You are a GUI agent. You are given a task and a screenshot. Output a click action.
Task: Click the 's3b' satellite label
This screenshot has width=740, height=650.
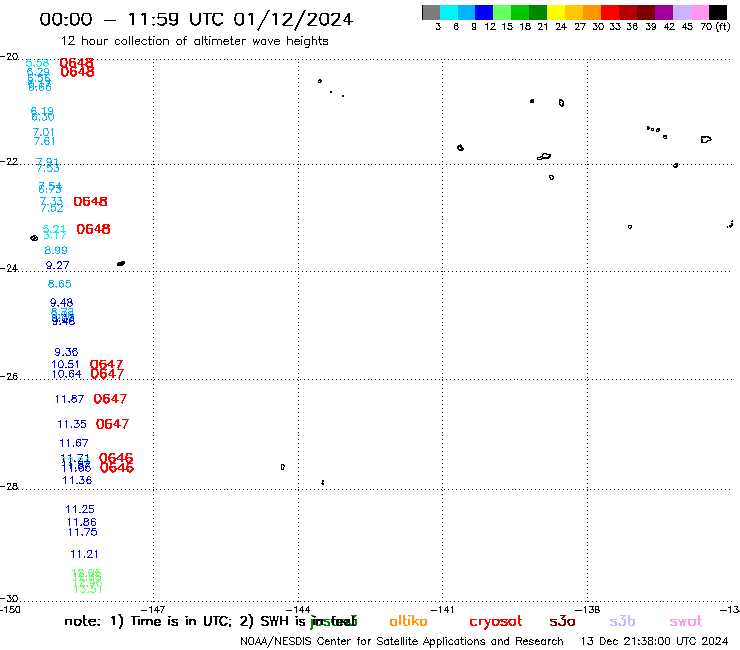622,621
